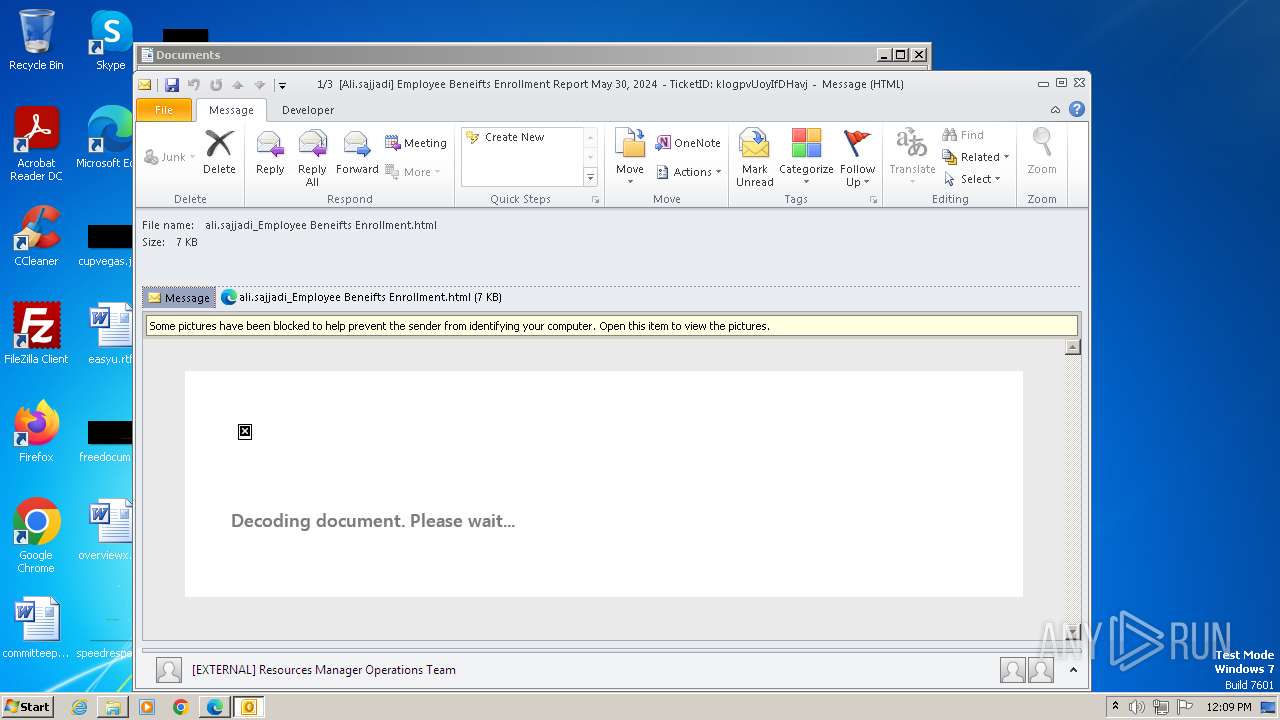The width and height of the screenshot is (1280, 720).
Task: Open Acrobat Reader DC shortcut
Action: pos(36,144)
